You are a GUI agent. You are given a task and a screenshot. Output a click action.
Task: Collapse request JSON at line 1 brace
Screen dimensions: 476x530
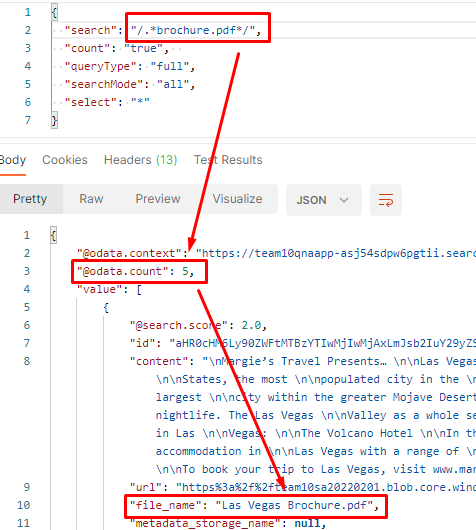54,13
